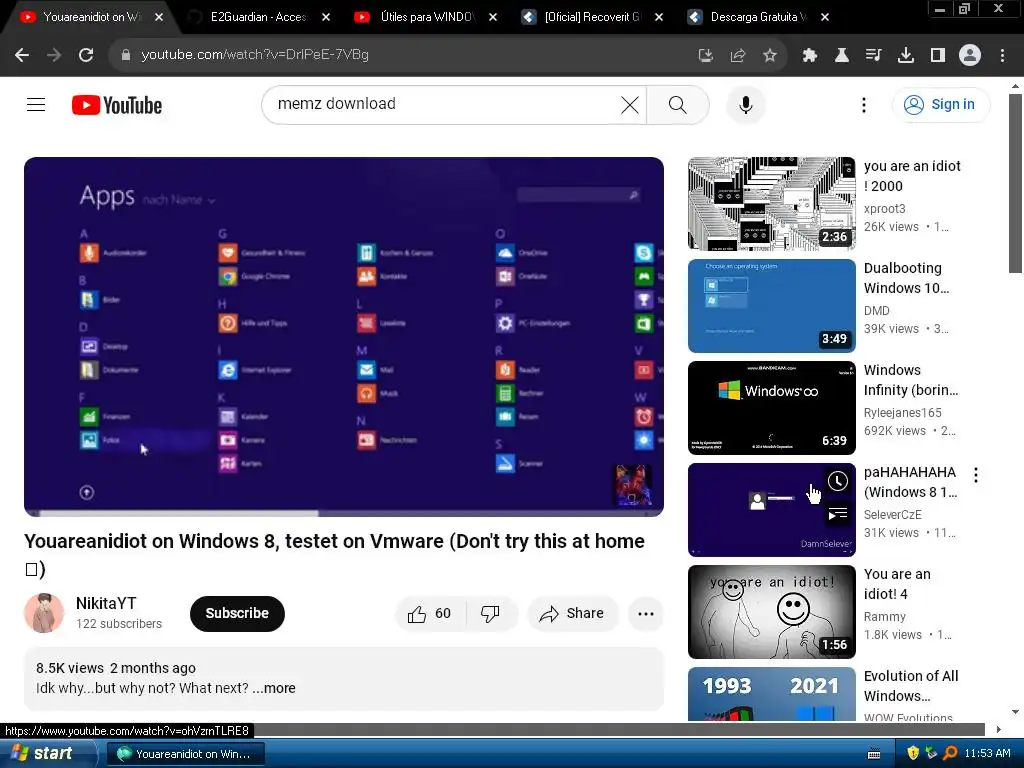Open 'paHAHAHAHA (Windows 8 1...' video title
The height and width of the screenshot is (768, 1024).
tap(910, 482)
